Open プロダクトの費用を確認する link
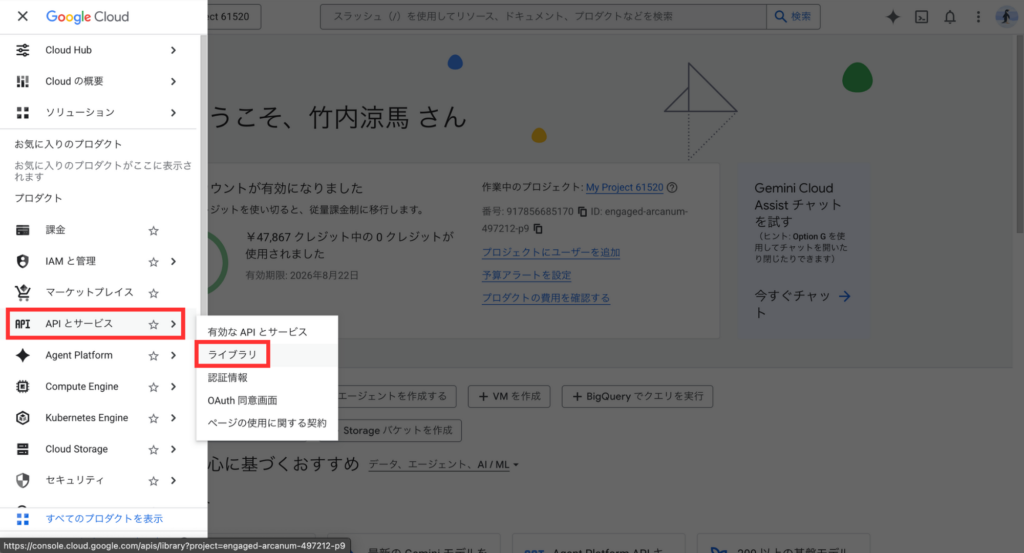1024x553 pixels. (546, 298)
